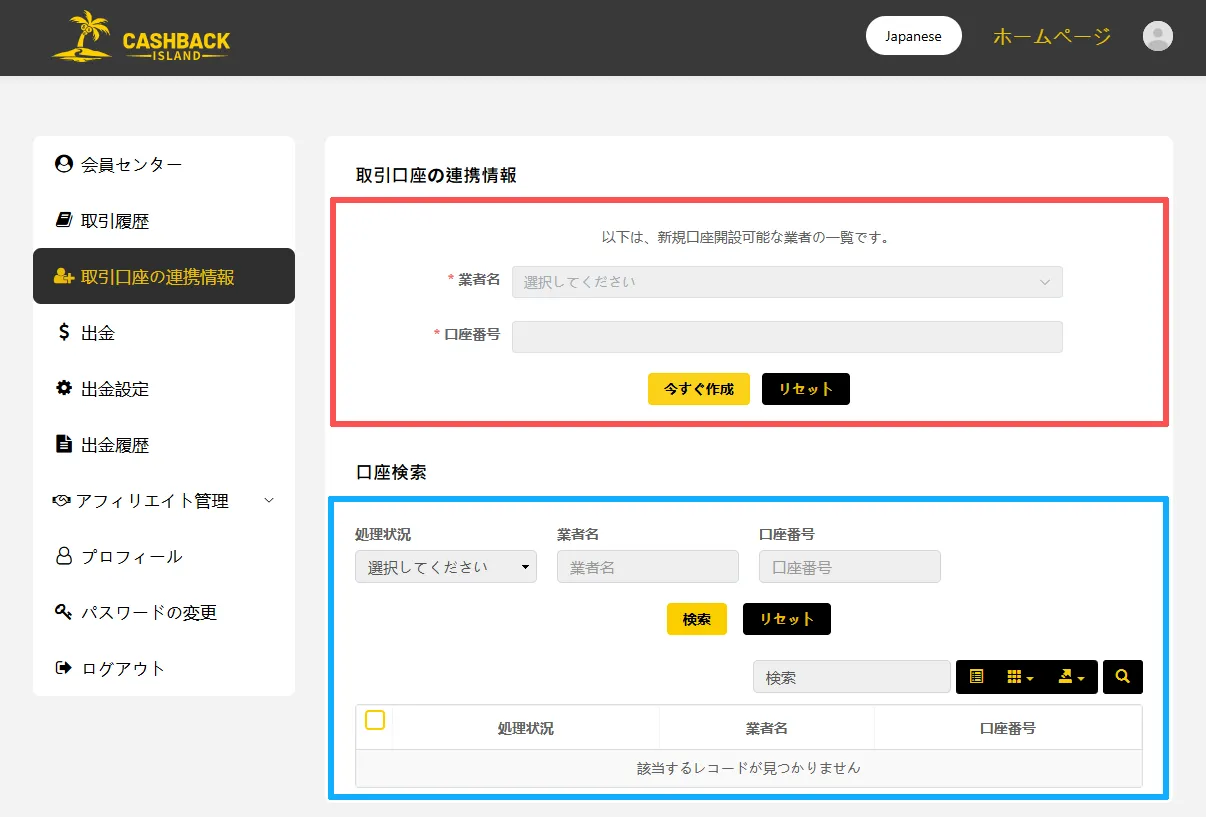Click the magnifier advanced search icon
The width and height of the screenshot is (1206, 817).
[1122, 677]
